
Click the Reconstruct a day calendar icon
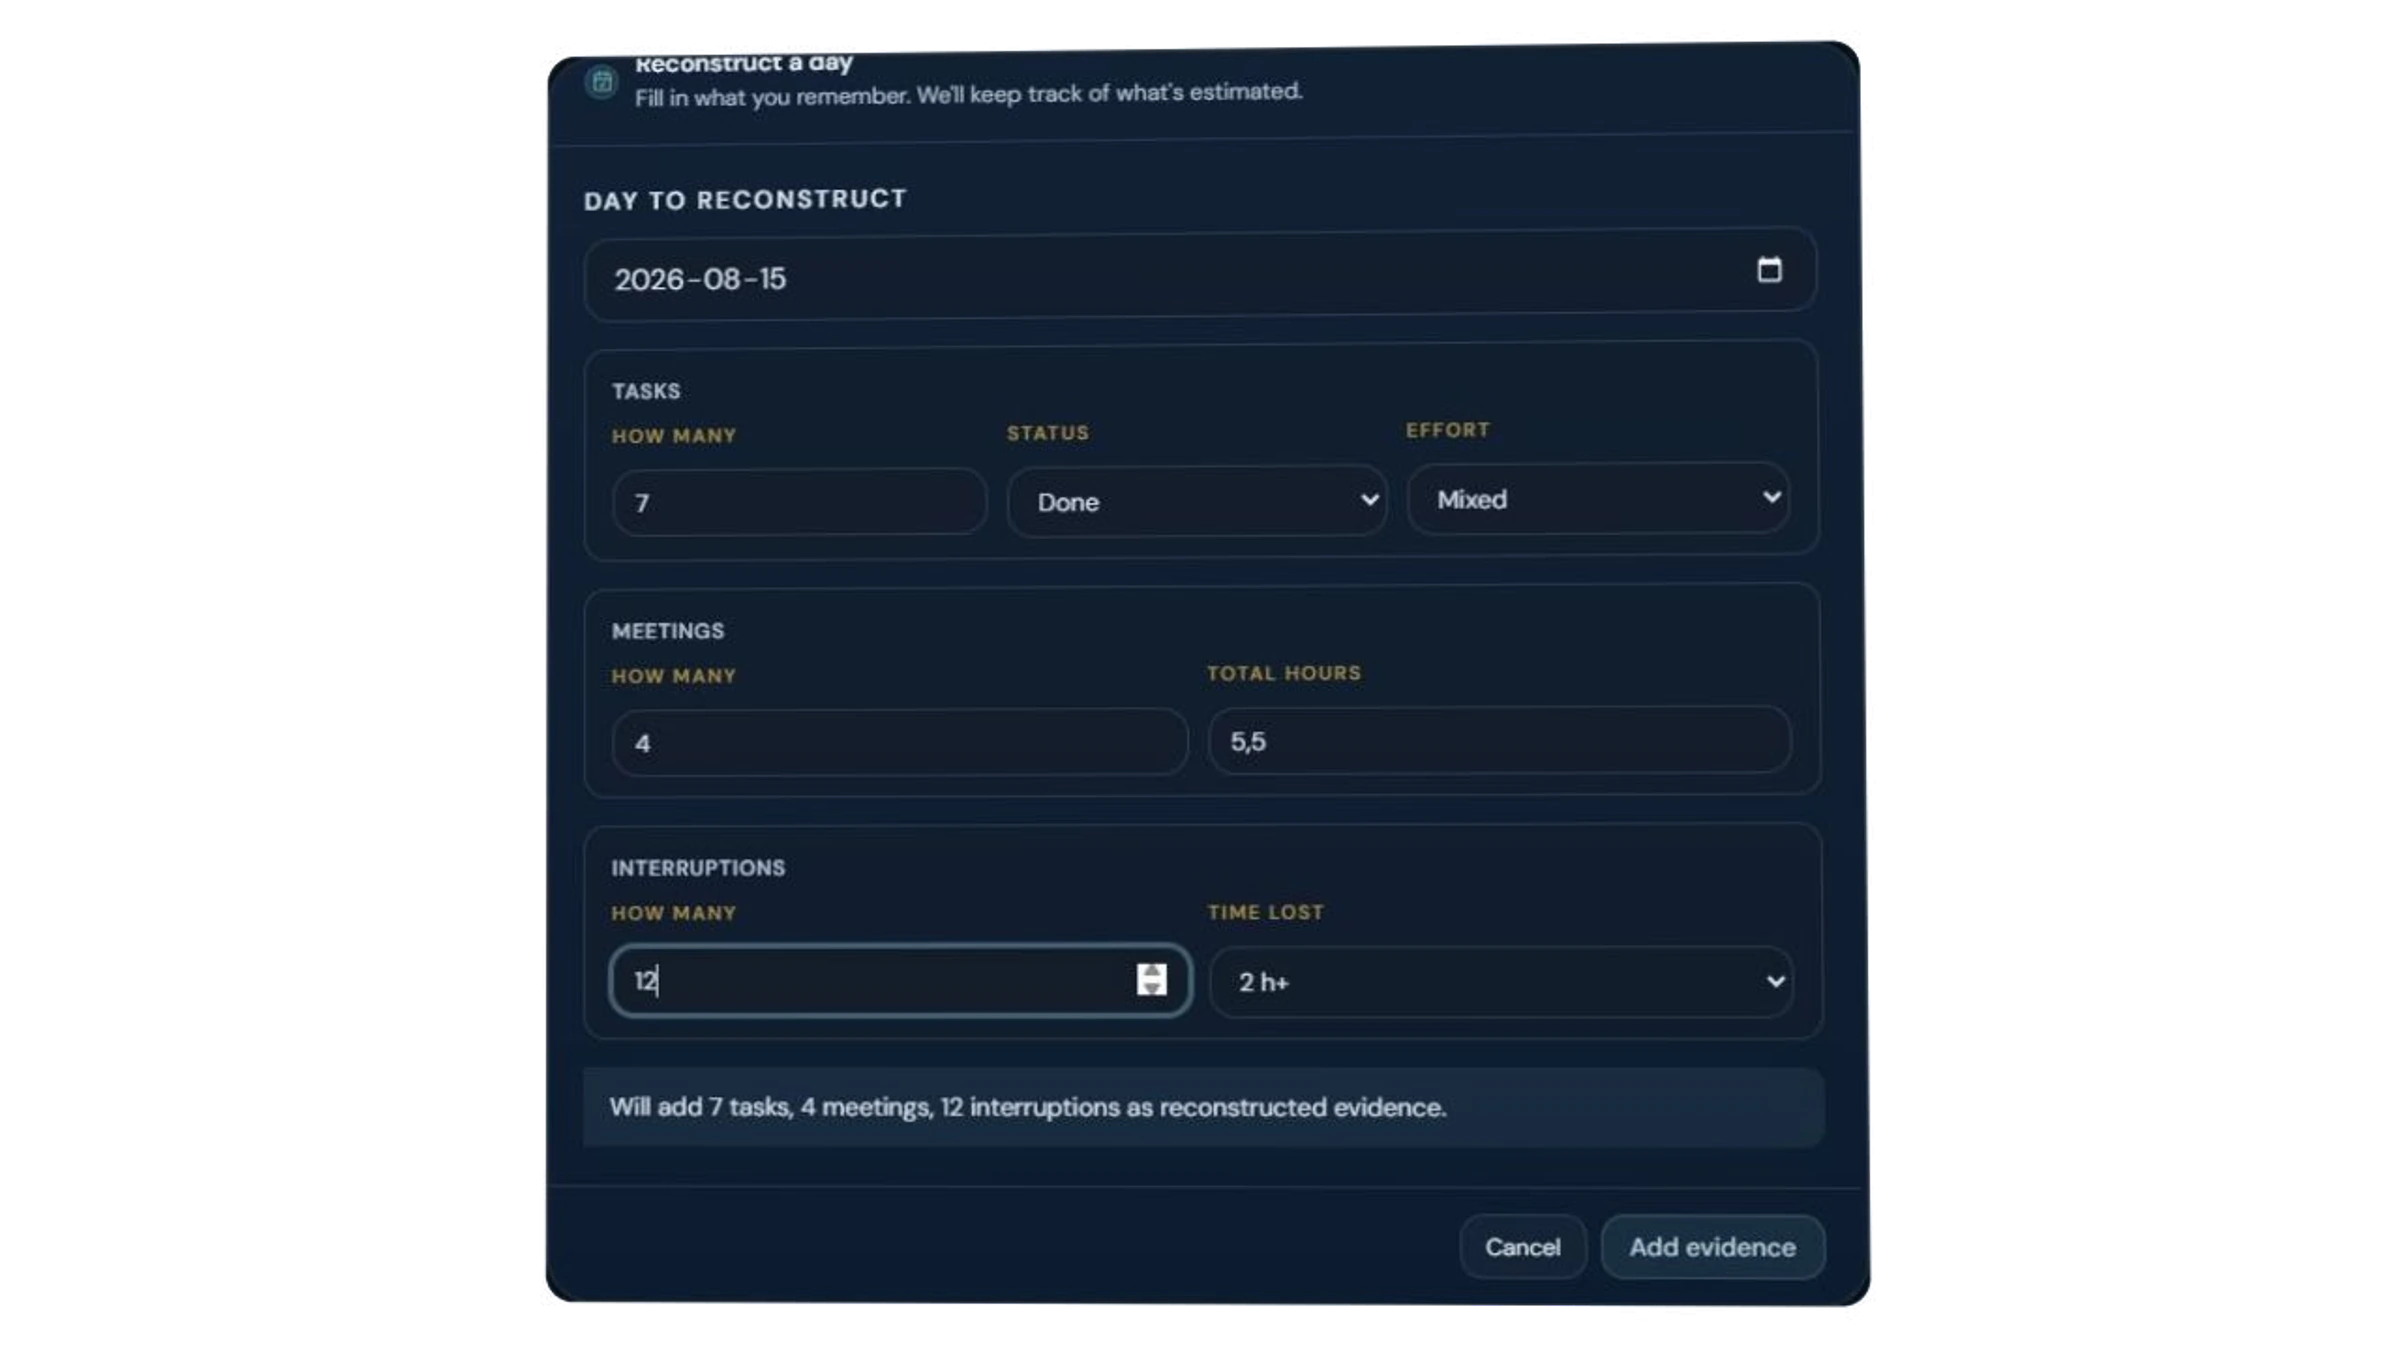point(602,82)
